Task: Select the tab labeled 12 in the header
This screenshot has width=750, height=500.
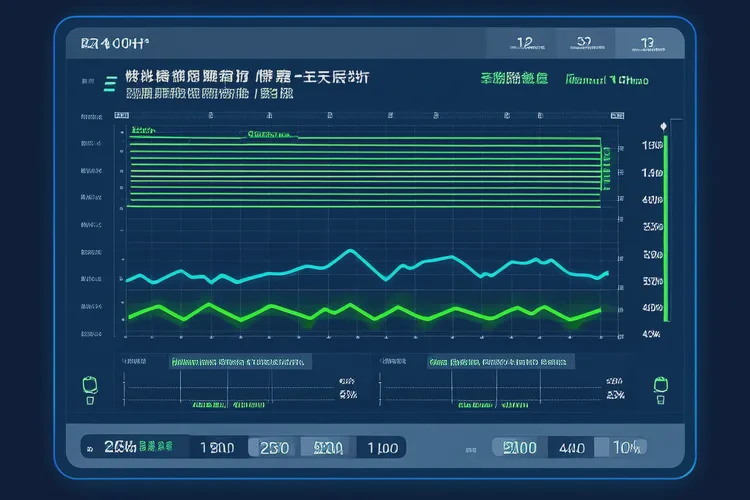Action: [523, 44]
